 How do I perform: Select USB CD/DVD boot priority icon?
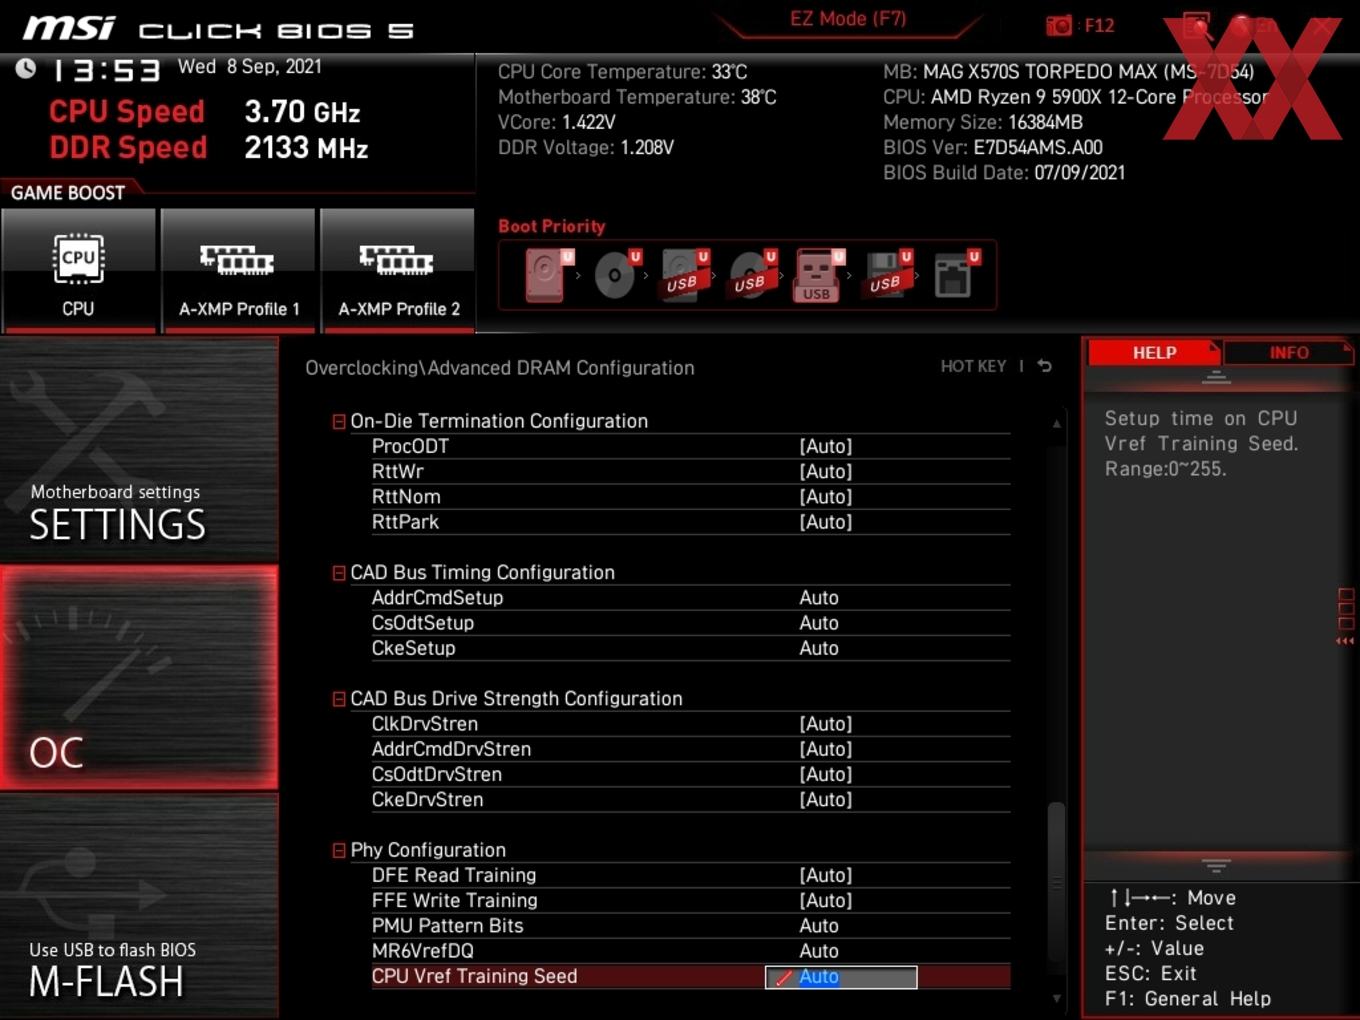coord(751,275)
